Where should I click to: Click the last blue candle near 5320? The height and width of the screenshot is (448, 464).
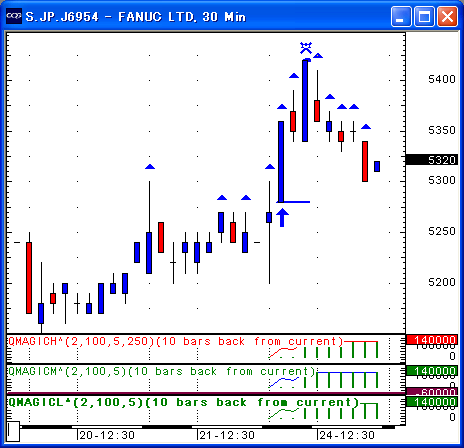click(377, 166)
